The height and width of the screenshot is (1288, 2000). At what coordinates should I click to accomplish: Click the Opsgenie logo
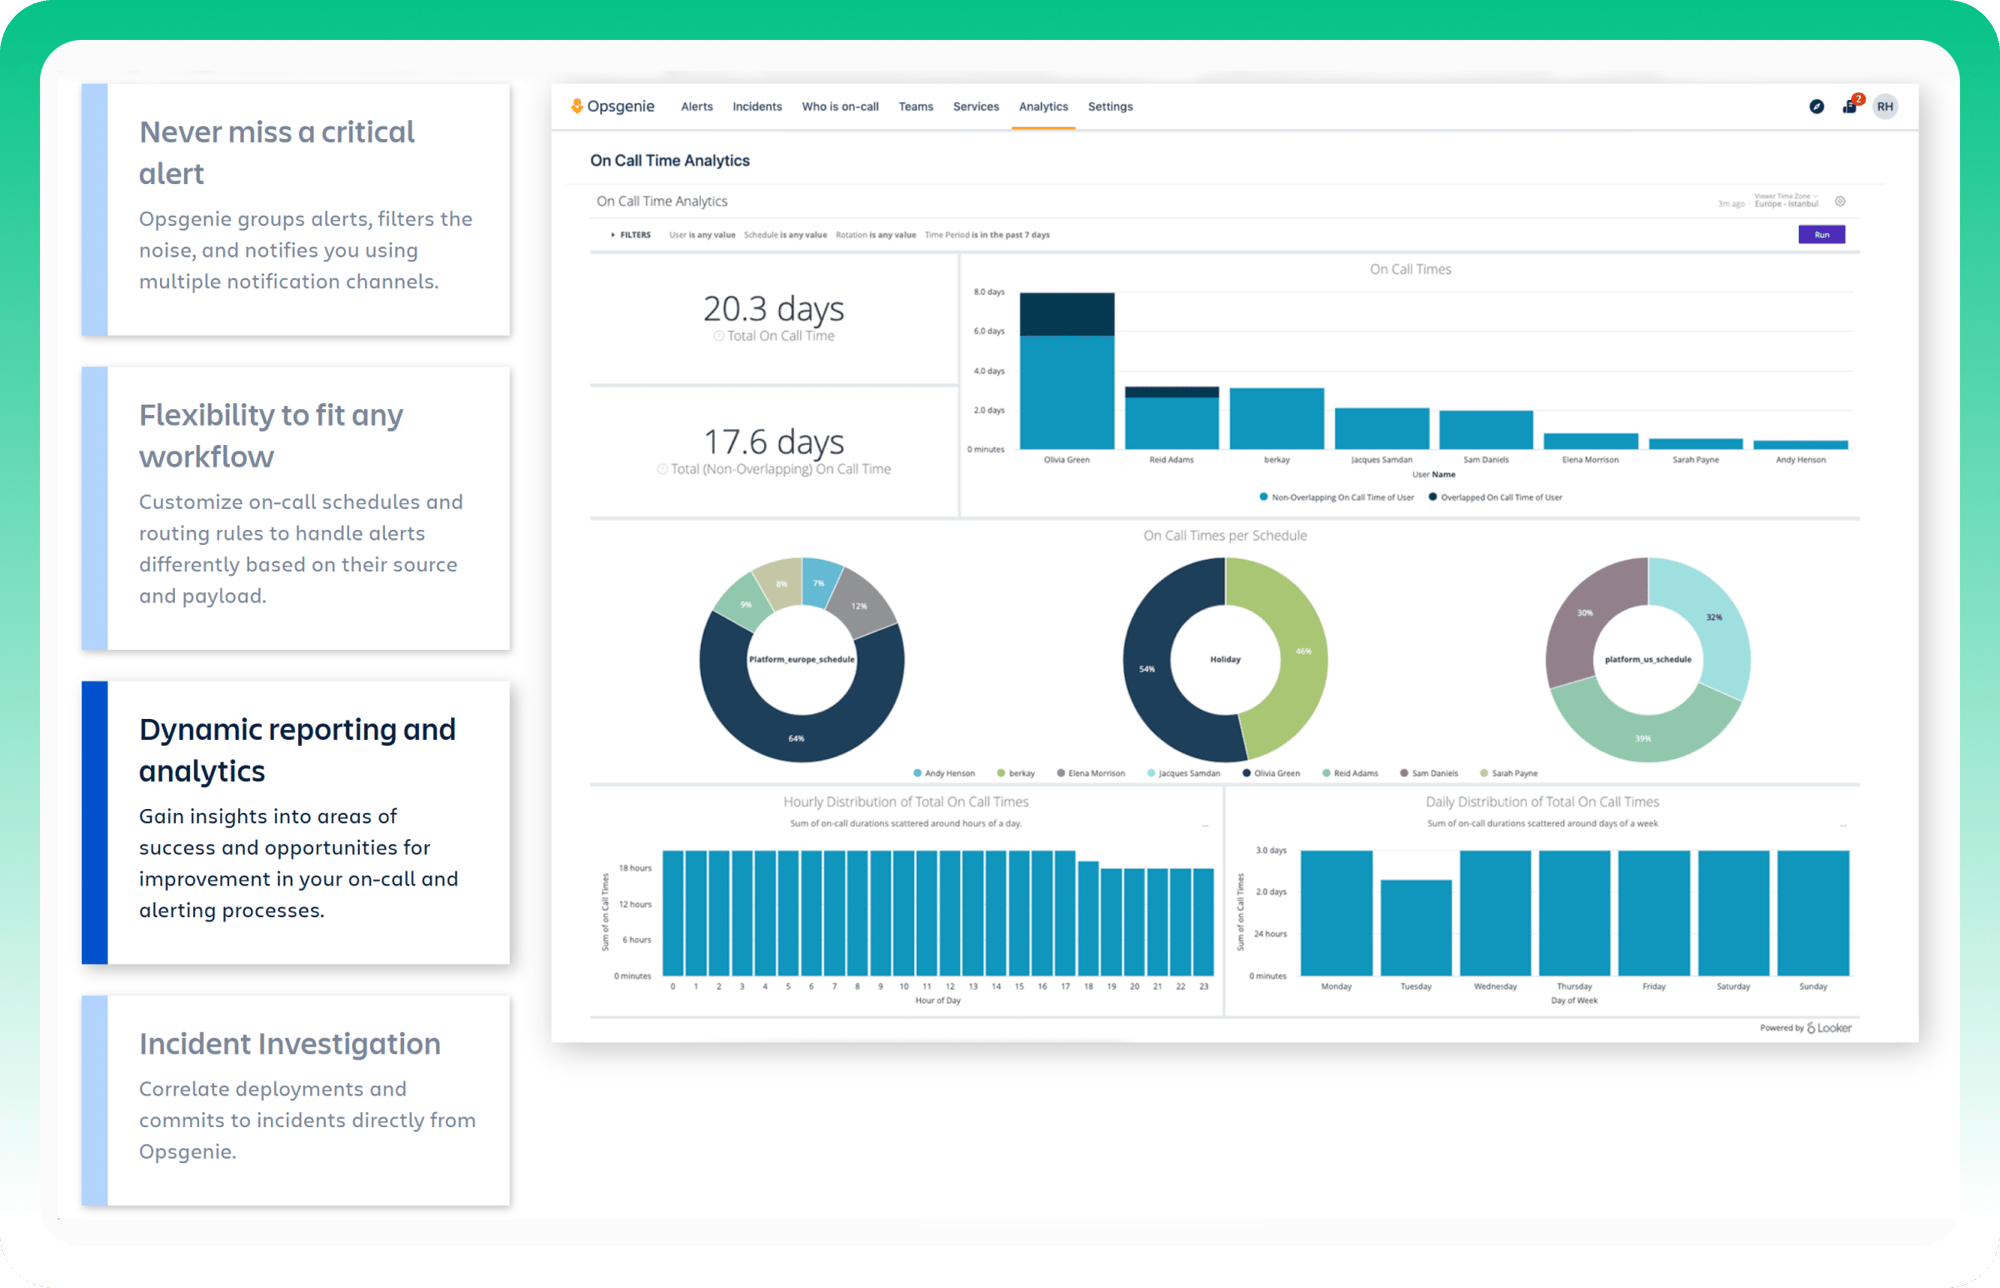pos(612,106)
